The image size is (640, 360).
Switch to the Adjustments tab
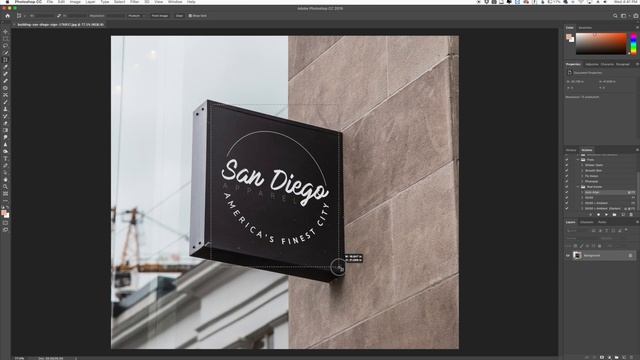[x=591, y=64]
